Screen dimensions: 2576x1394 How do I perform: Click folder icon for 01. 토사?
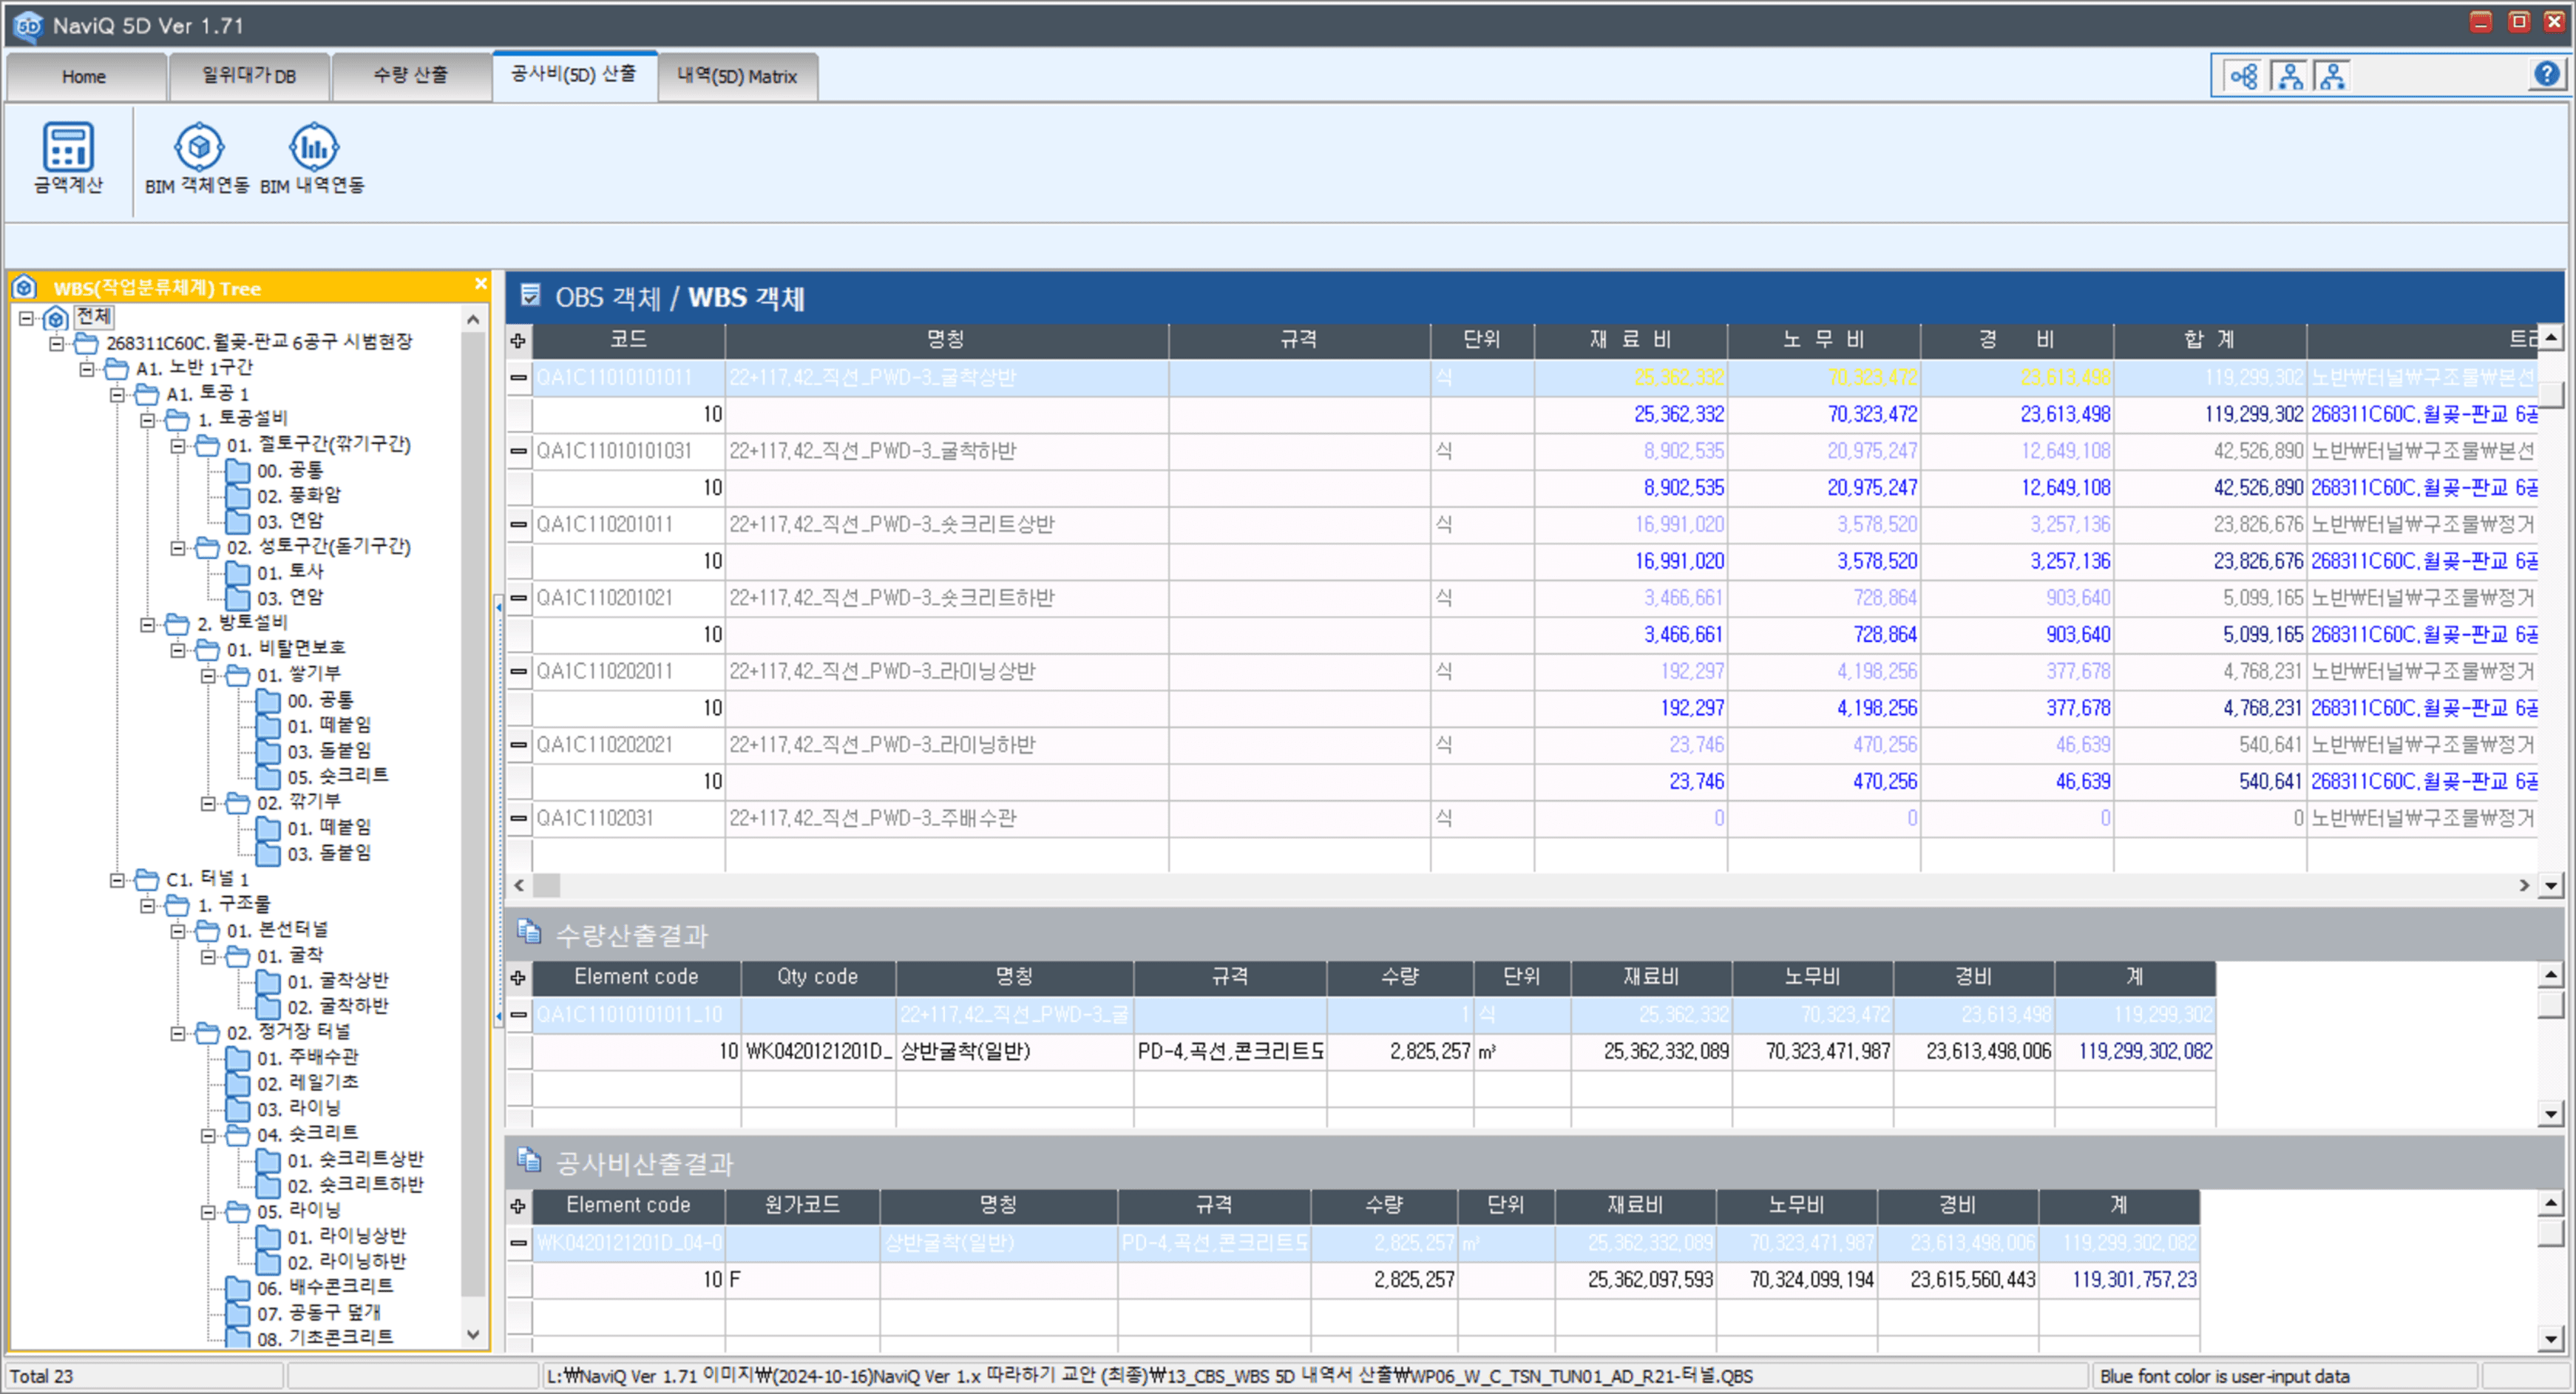tap(238, 573)
